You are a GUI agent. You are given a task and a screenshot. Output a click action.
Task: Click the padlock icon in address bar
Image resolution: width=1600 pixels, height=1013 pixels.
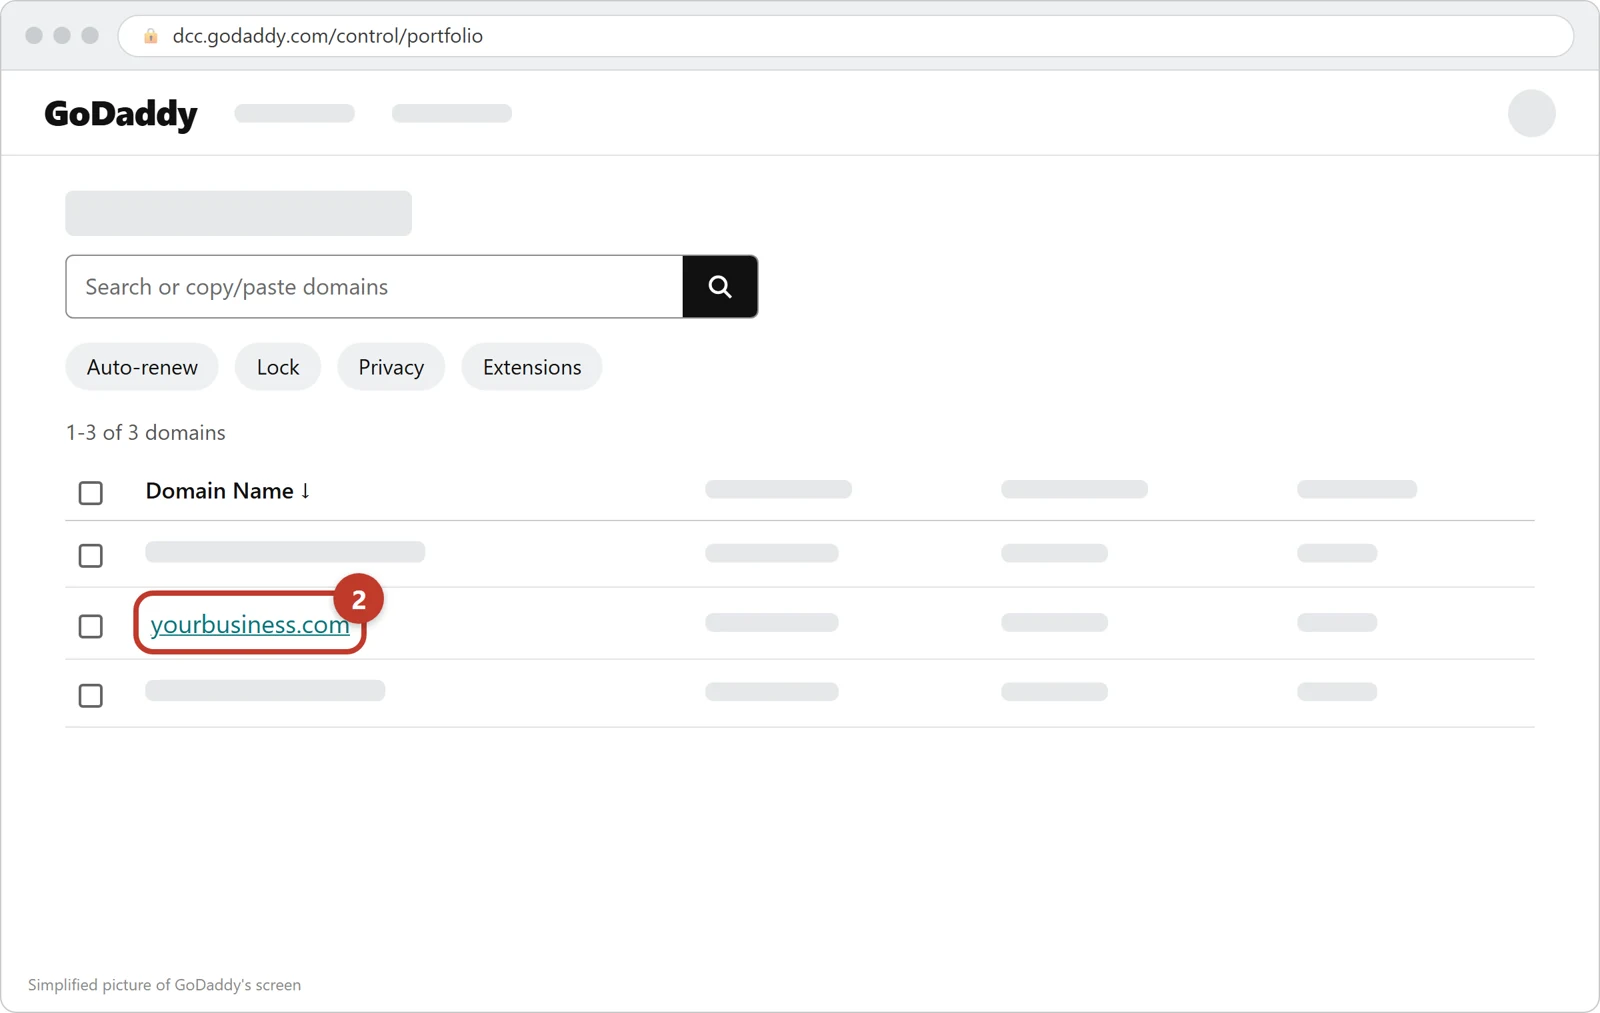pos(151,36)
